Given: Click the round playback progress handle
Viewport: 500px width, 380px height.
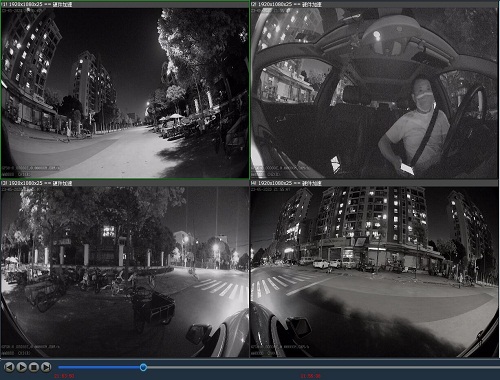Looking at the screenshot, I should point(143,367).
